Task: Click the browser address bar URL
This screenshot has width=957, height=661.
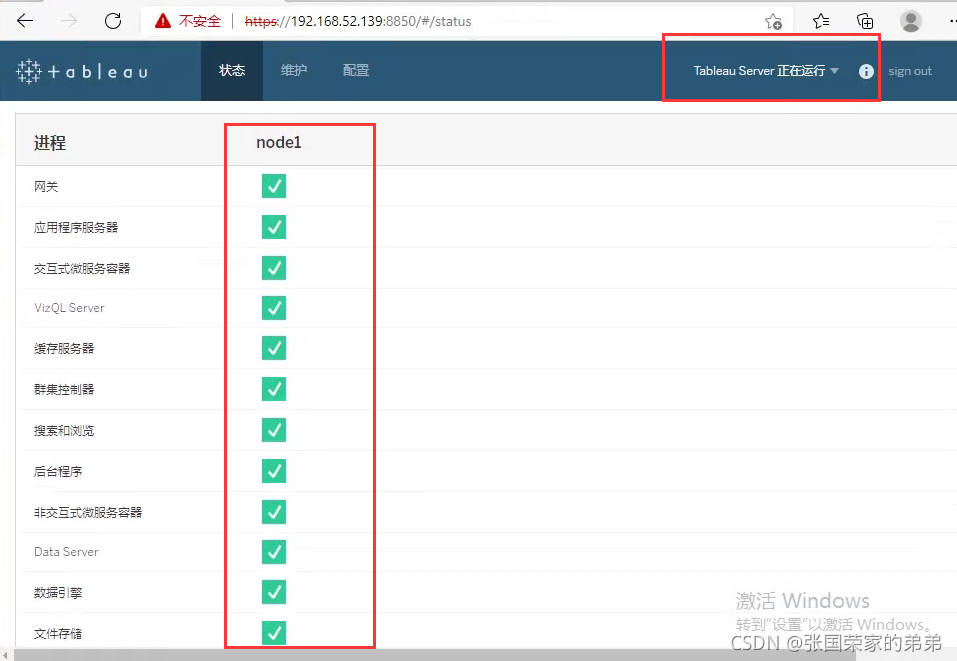Action: 358,21
